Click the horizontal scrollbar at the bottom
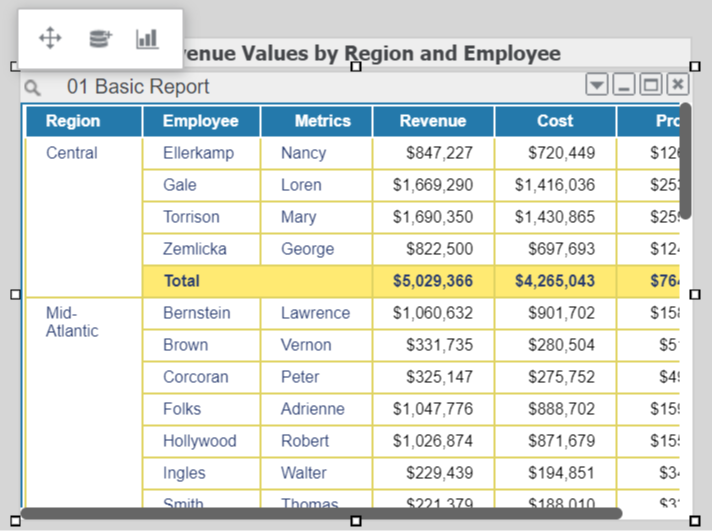 (320, 513)
